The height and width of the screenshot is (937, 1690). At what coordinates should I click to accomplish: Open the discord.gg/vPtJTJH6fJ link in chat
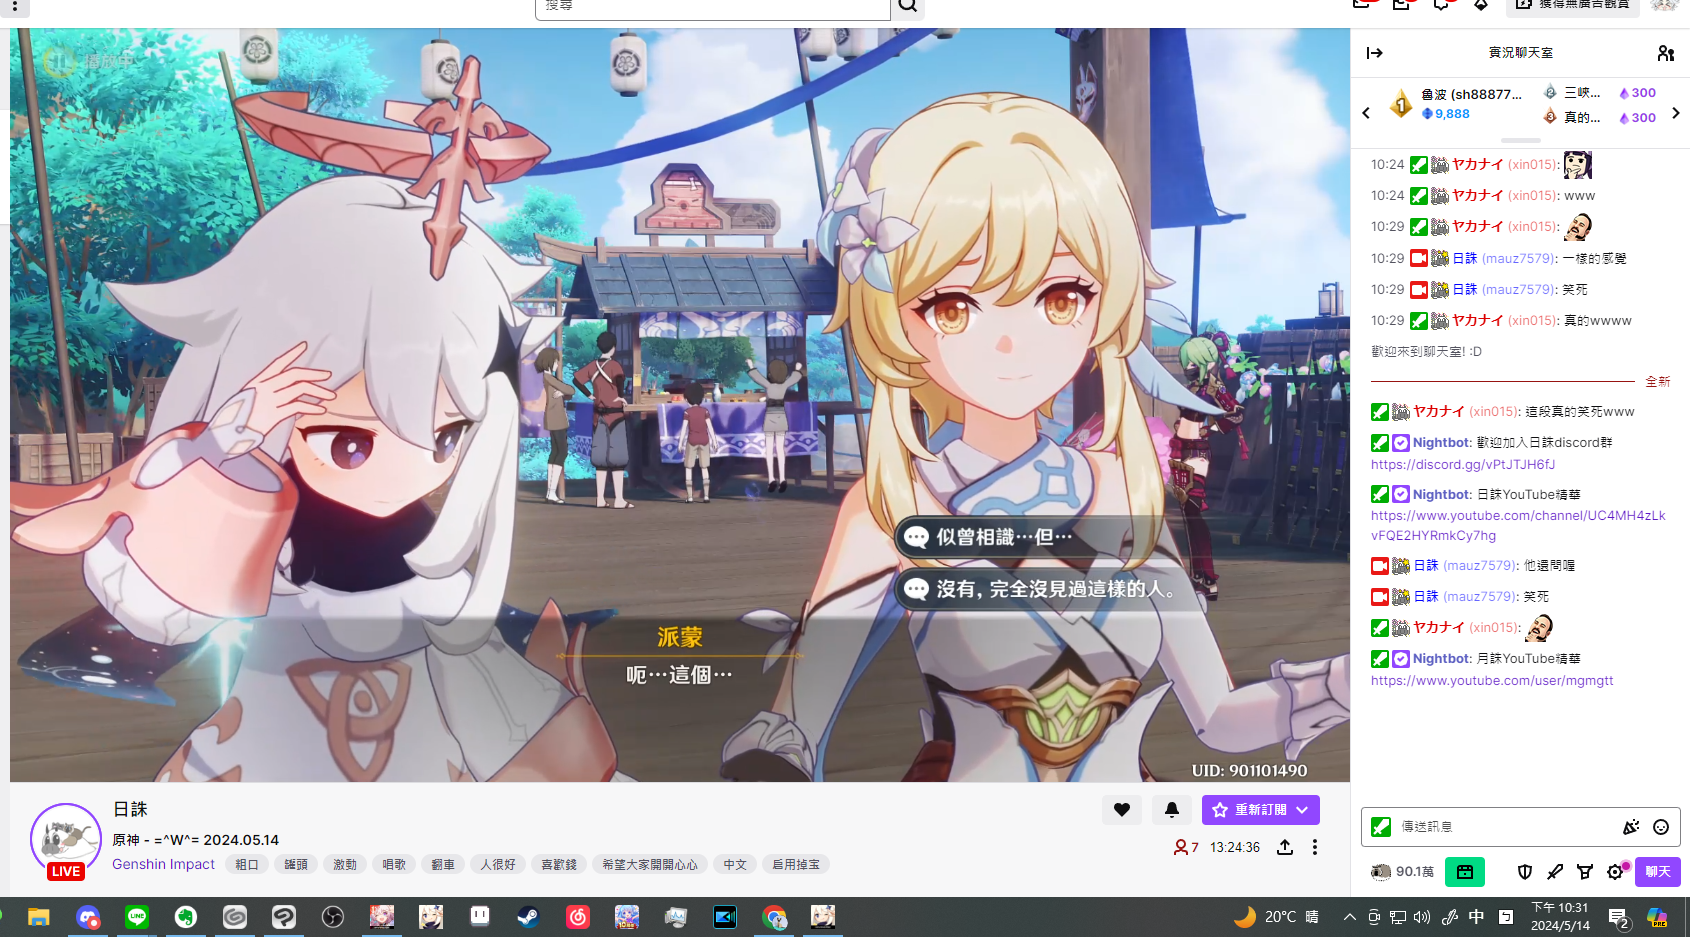point(1463,464)
